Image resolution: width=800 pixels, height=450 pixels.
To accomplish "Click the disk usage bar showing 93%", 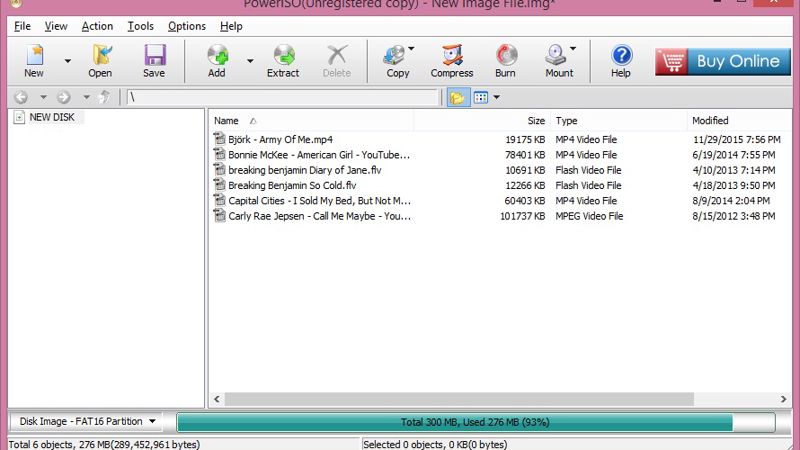I will point(476,422).
